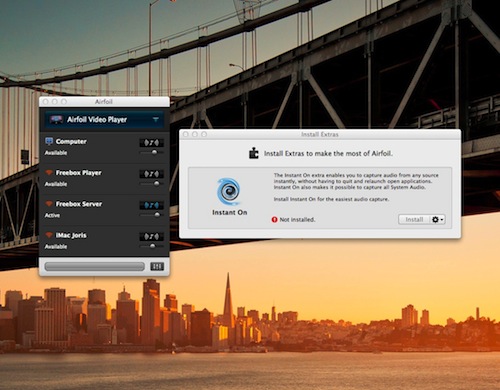
Task: Click the Freebox Server AirPlay icon
Action: point(49,204)
